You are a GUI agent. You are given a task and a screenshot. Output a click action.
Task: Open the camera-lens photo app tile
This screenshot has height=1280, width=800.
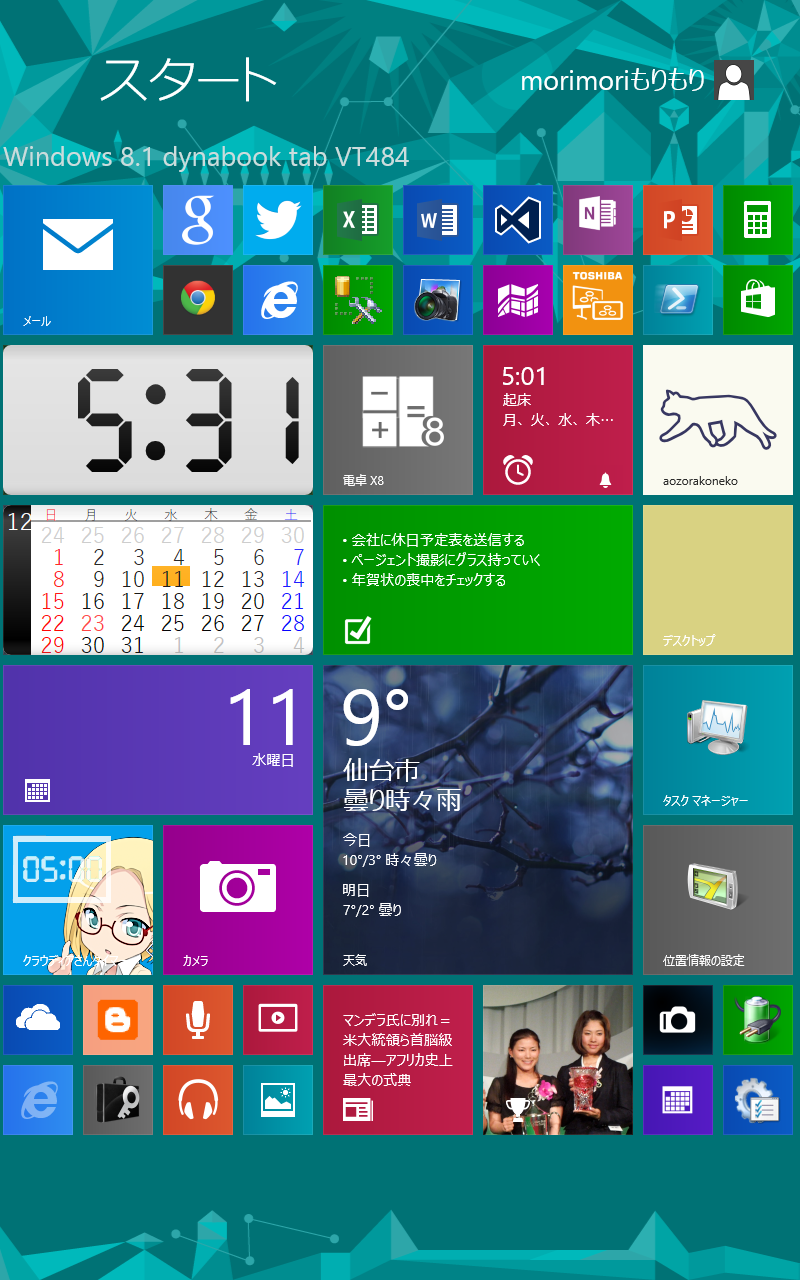point(438,300)
